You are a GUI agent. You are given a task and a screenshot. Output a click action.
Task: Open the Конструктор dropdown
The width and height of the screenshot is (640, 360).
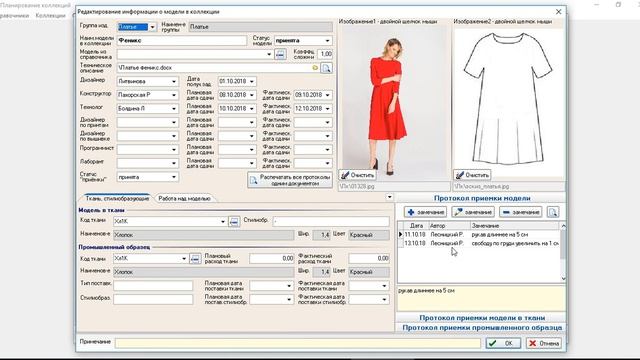coord(174,95)
